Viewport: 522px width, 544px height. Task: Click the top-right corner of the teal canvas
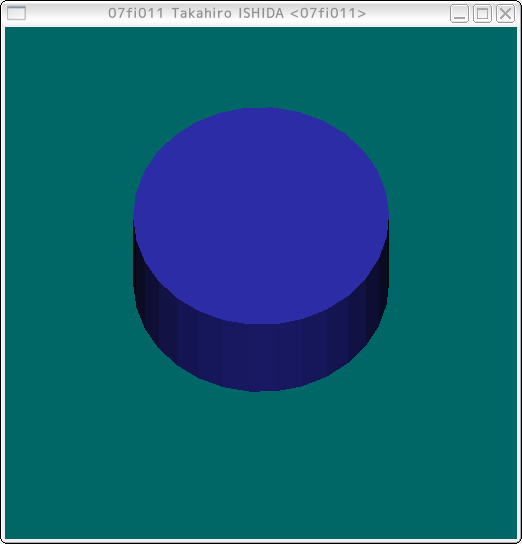515,29
